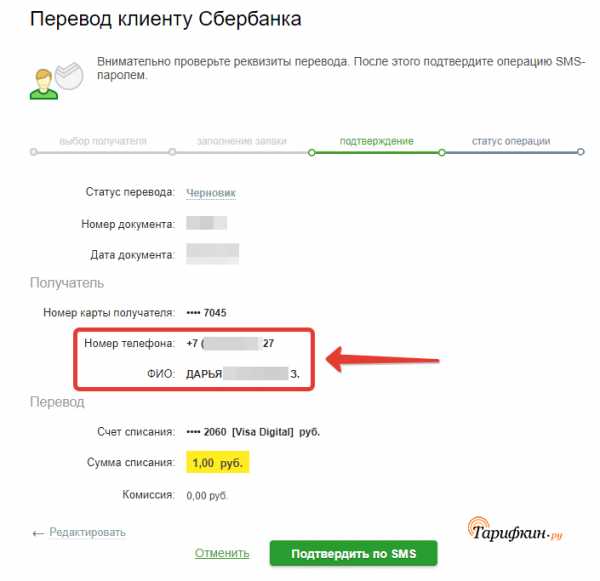Viewport: 600px width, 581px height.
Task: Select the заполнение заявки step
Action: click(x=241, y=141)
